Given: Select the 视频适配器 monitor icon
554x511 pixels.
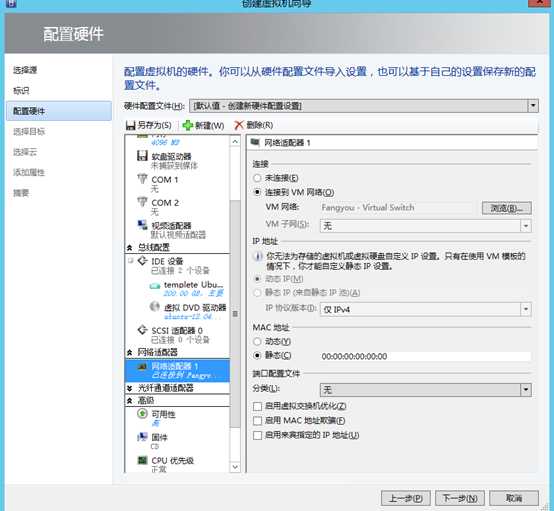Looking at the screenshot, I should coord(142,225).
